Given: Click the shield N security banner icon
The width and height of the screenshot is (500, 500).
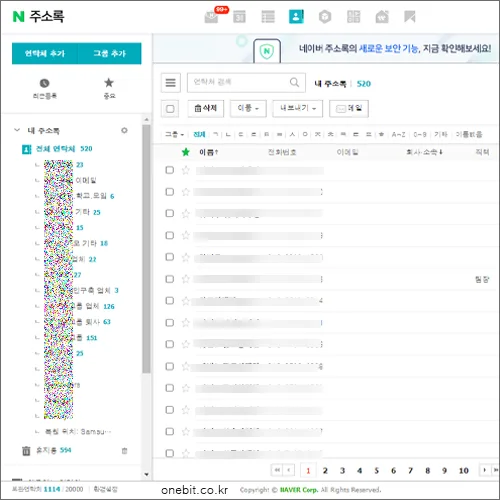Looking at the screenshot, I should (x=267, y=51).
